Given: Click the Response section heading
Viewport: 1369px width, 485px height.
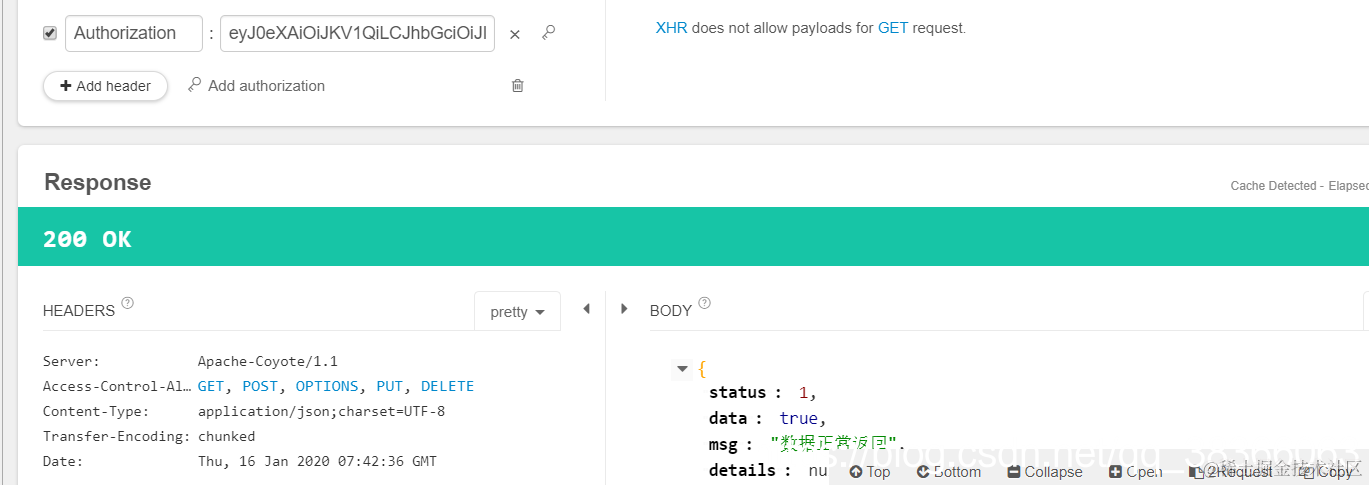Looking at the screenshot, I should tap(98, 182).
